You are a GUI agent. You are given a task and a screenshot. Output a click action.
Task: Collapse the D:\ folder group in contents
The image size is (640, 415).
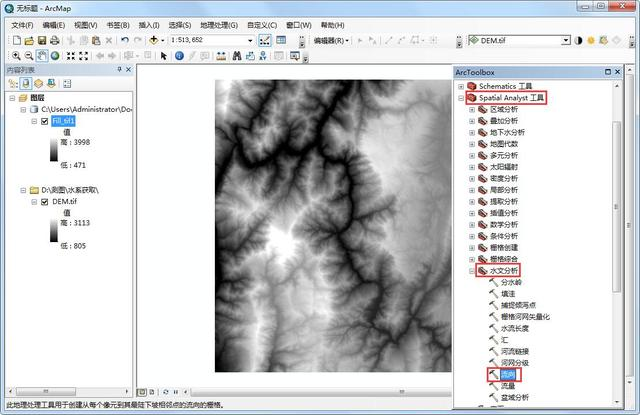point(23,190)
